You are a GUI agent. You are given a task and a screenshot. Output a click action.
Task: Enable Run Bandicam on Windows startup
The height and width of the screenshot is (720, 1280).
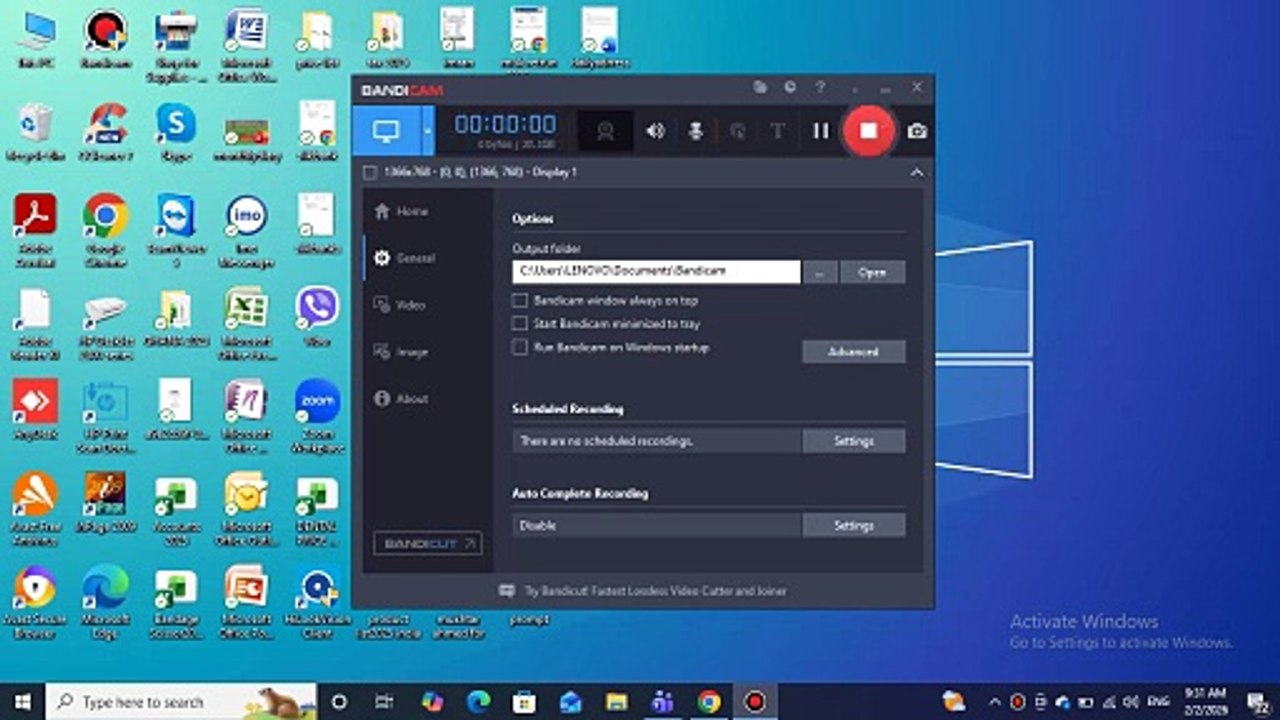[519, 348]
